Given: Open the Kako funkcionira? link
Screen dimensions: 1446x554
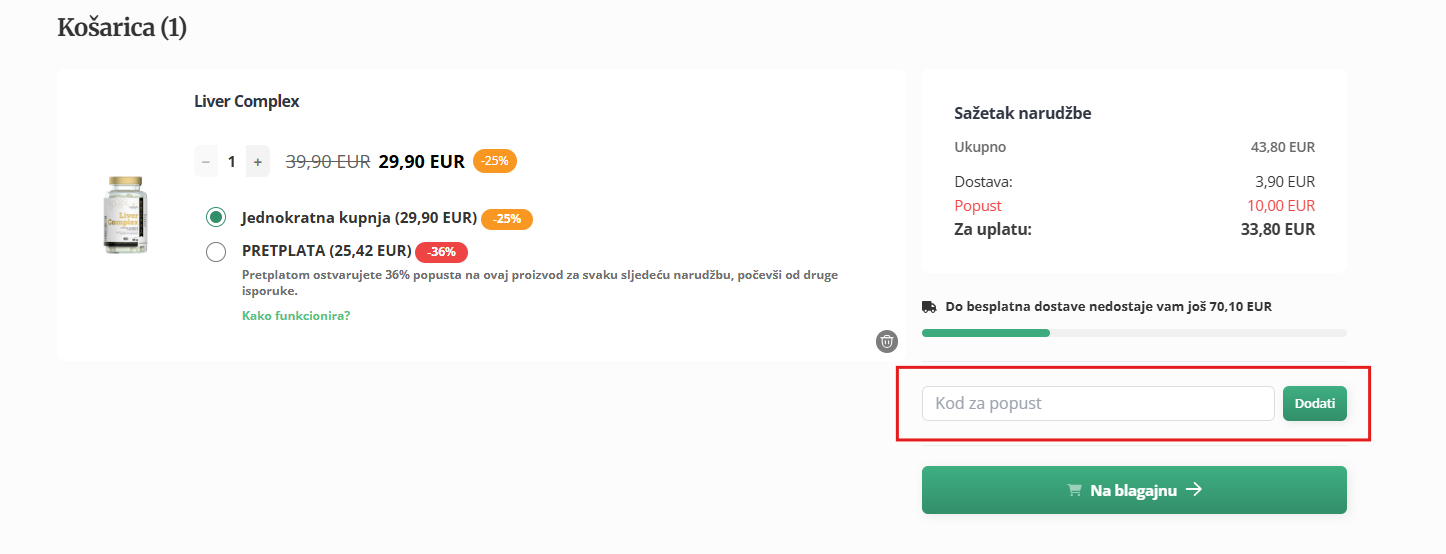Looking at the screenshot, I should click(296, 316).
